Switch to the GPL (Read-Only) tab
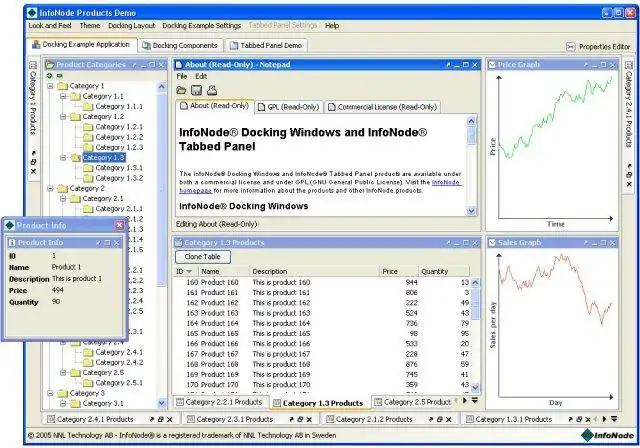 click(289, 107)
